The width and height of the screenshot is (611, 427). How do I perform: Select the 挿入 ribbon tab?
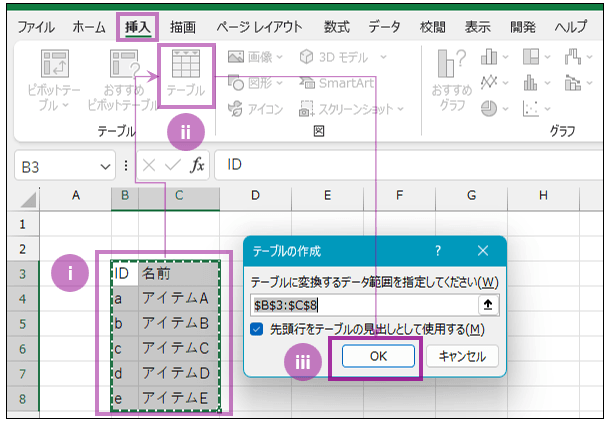tap(137, 27)
